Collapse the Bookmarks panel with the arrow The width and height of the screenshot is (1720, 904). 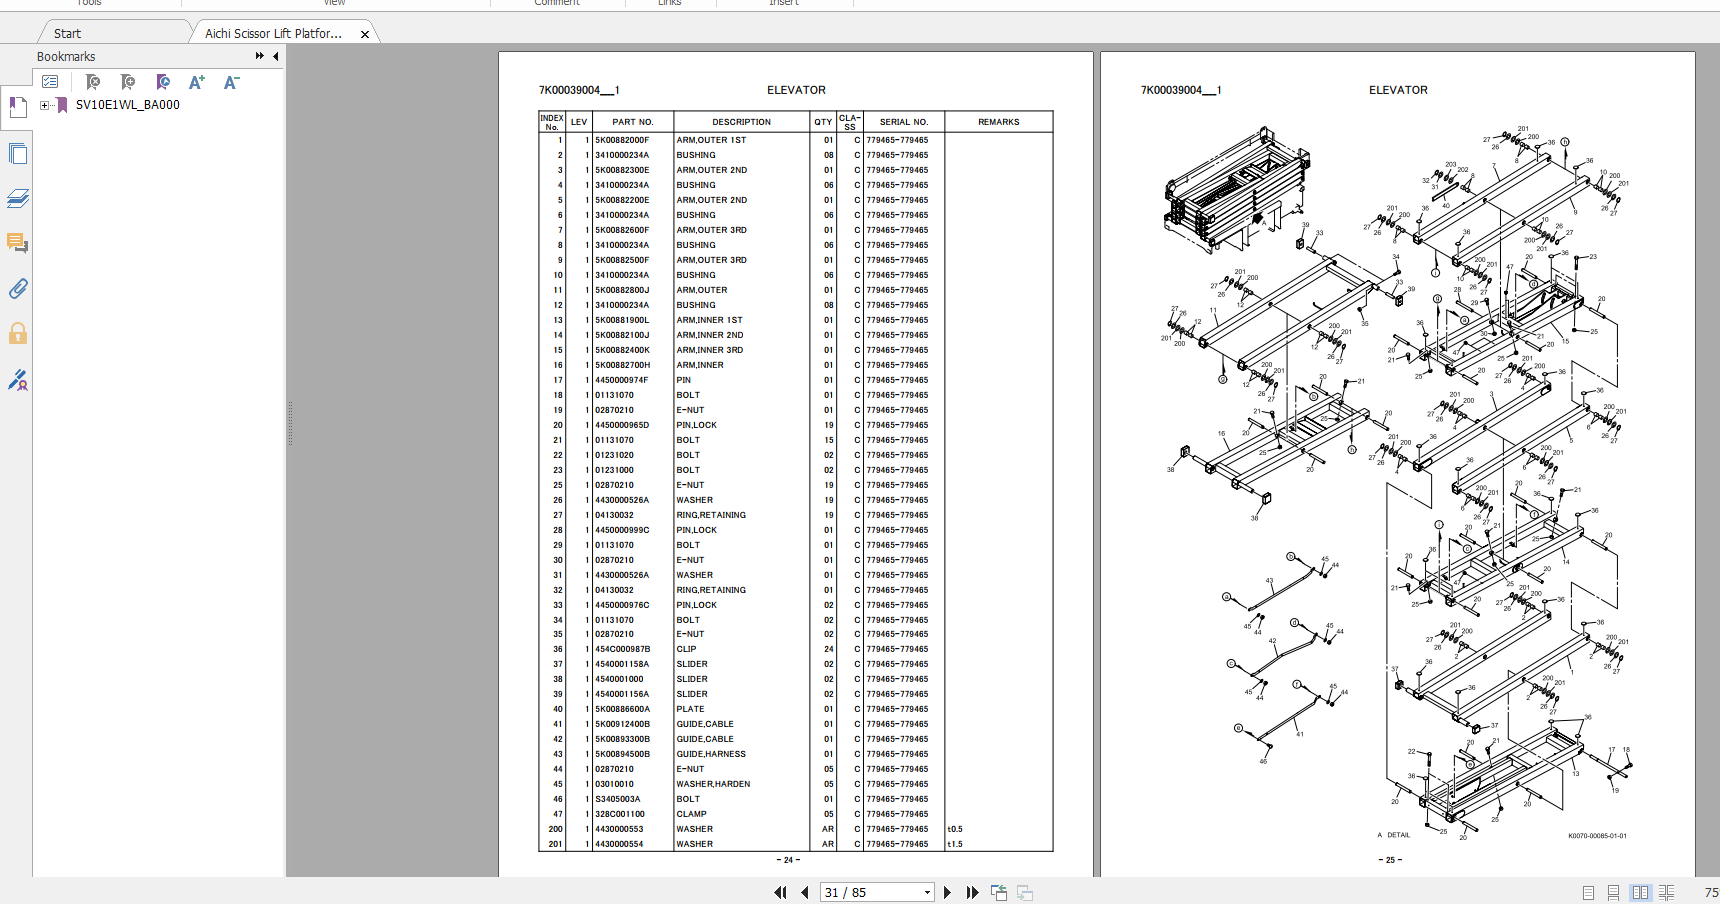point(276,57)
